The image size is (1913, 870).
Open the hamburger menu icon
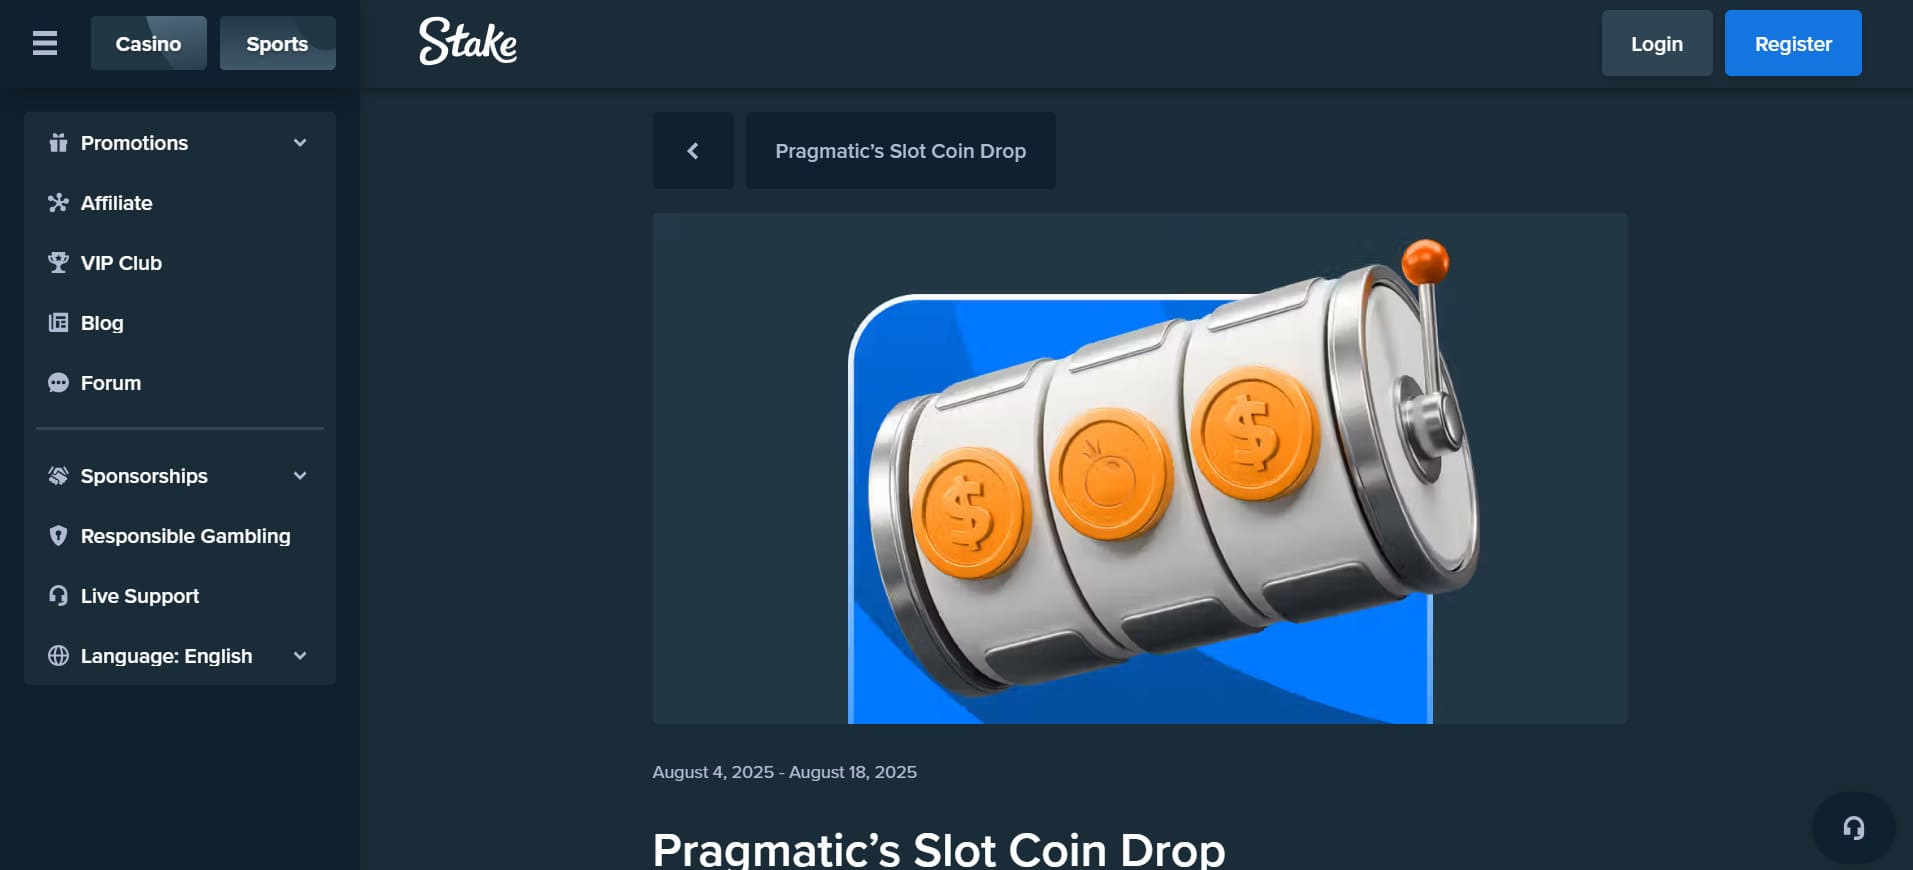coord(45,43)
